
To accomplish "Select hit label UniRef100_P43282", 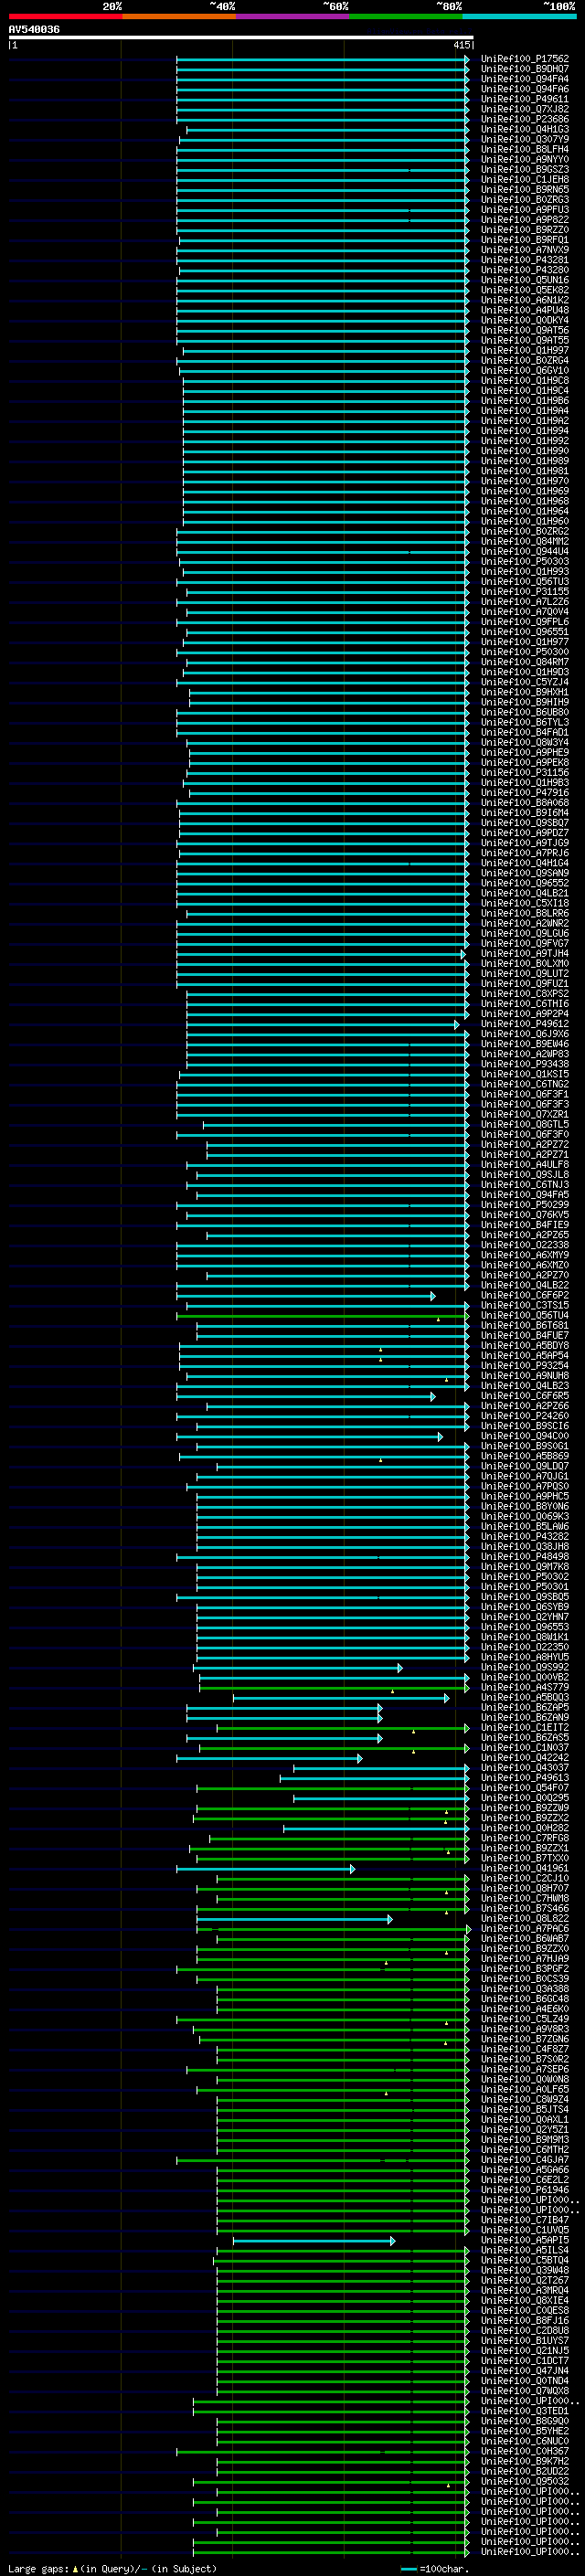I will click(x=524, y=1536).
